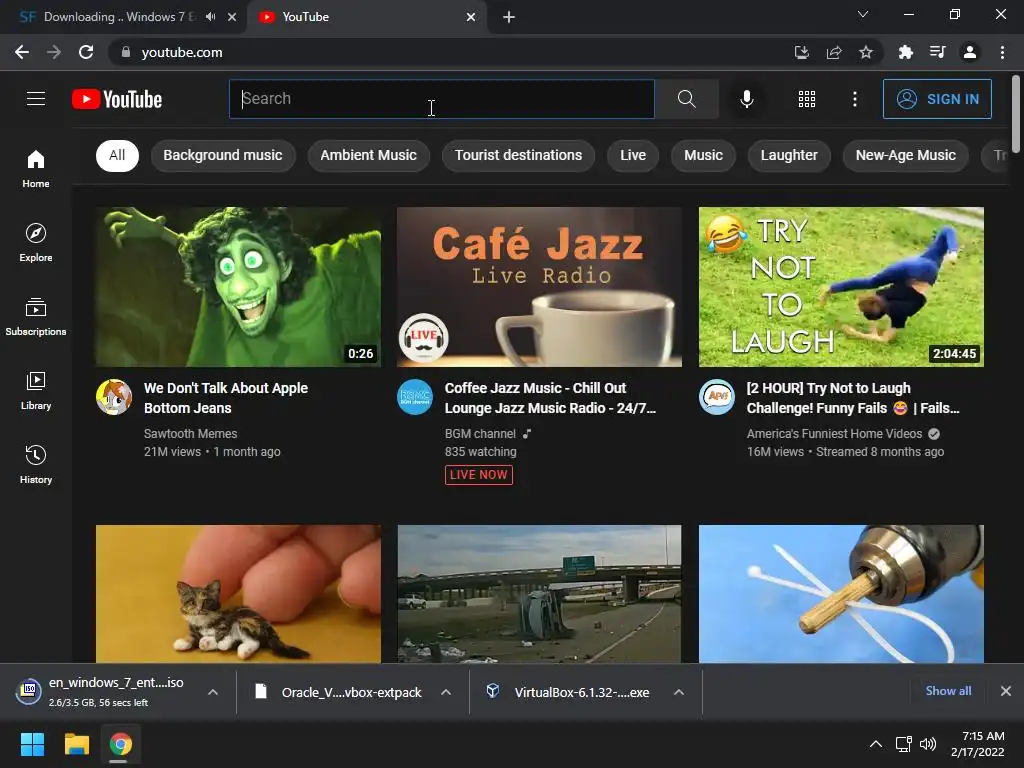Click the browser forward arrow

click(x=54, y=52)
